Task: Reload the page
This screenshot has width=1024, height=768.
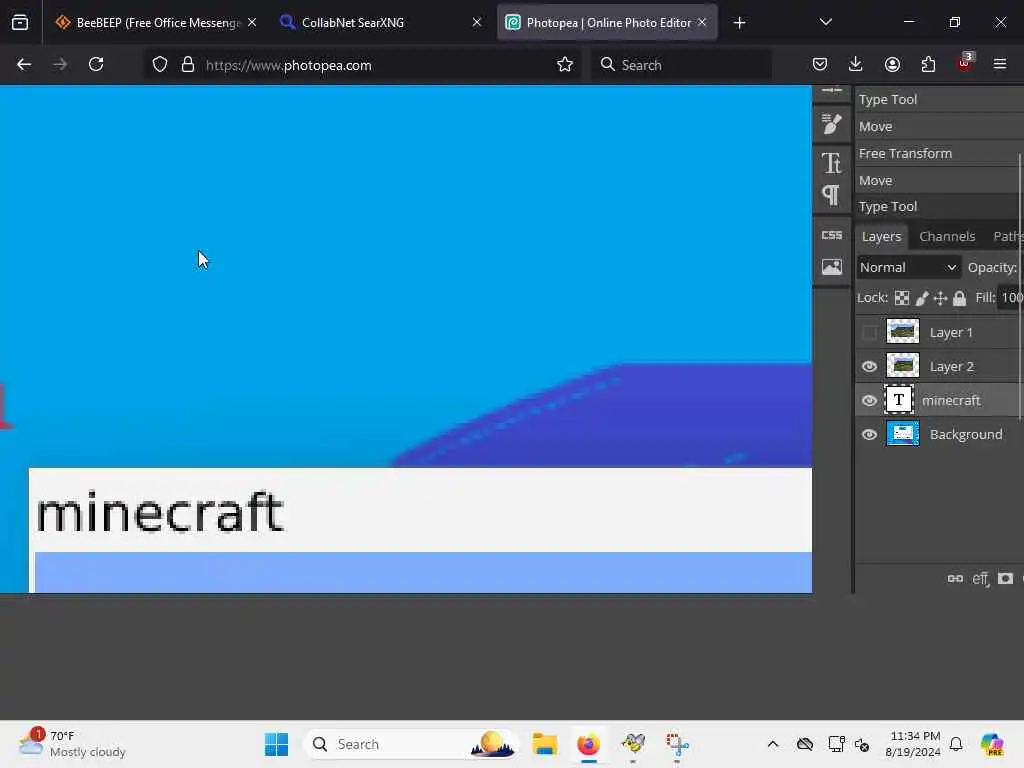Action: pos(96,65)
